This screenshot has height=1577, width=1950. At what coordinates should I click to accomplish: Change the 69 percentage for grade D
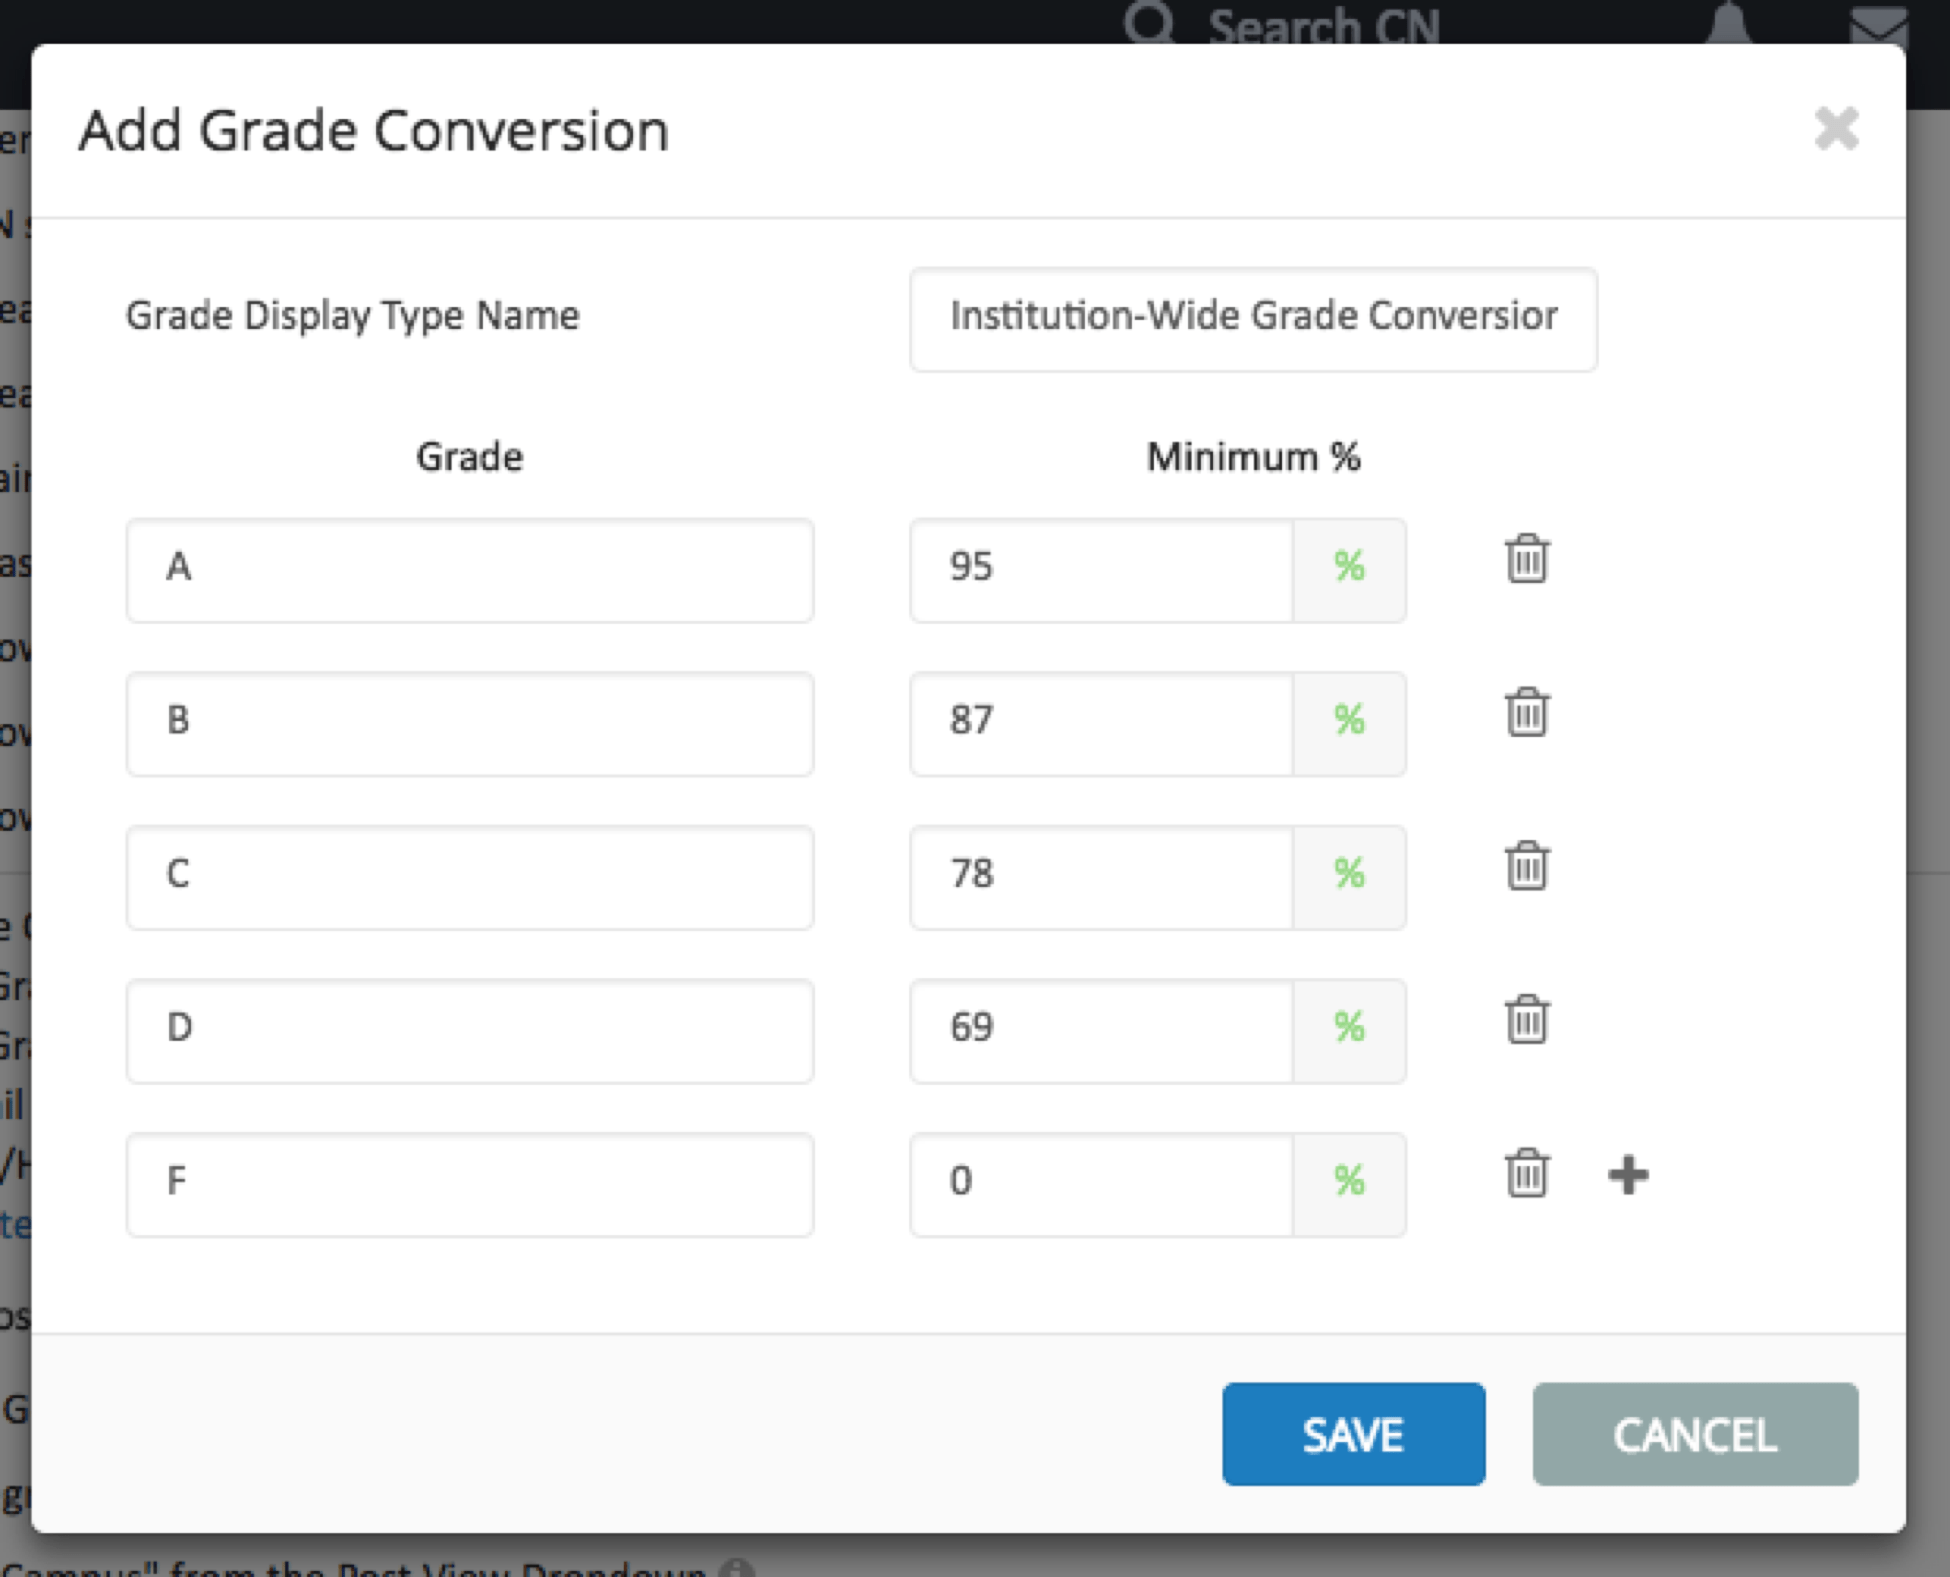pos(1100,1029)
